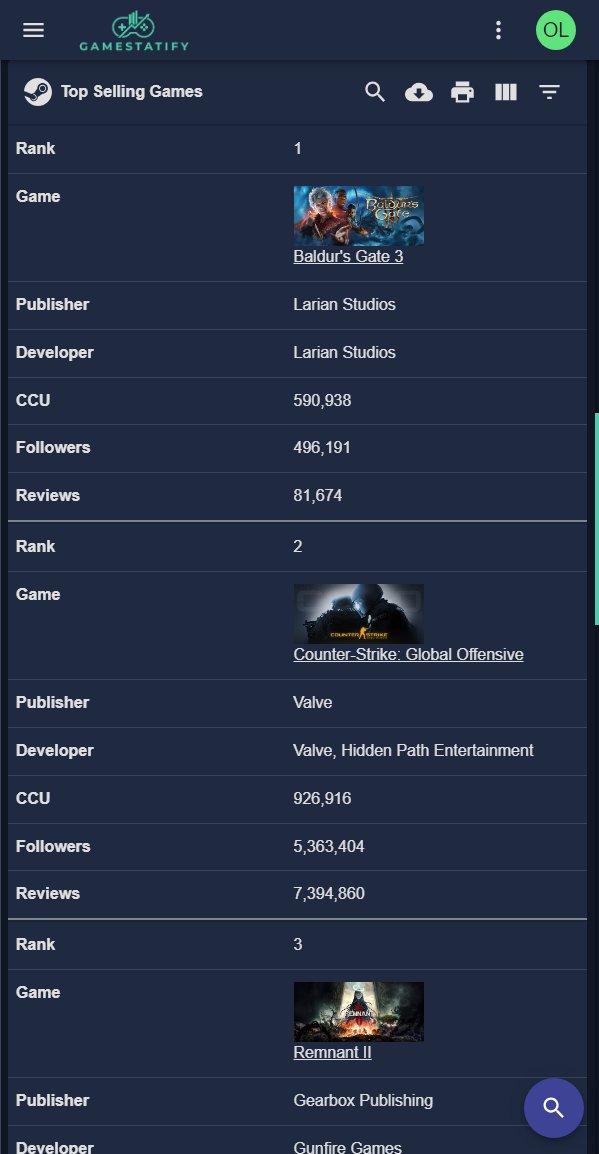Click the GameStatify logo
Screen dimensions: 599x1154
134,31
